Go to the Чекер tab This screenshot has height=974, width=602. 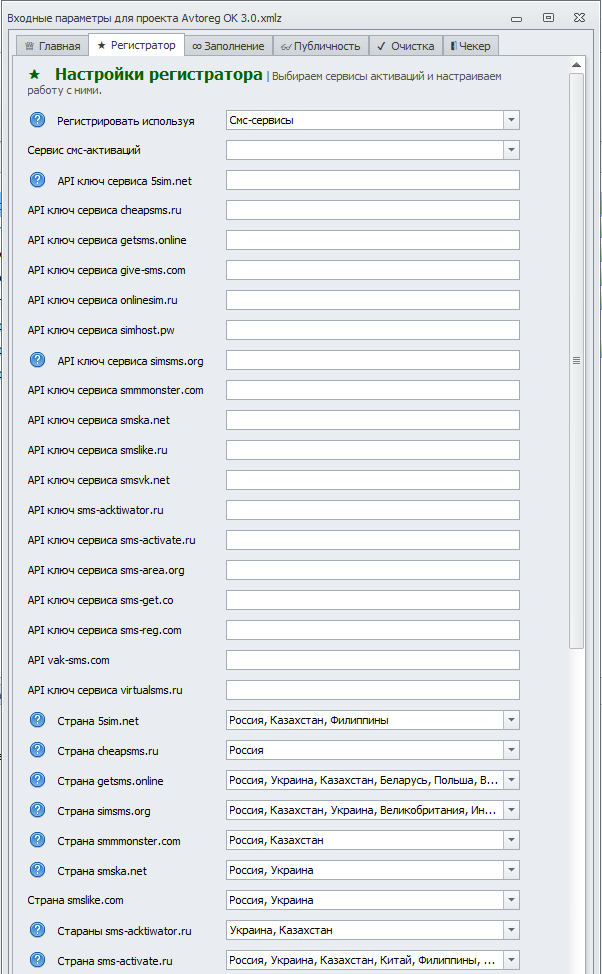pos(471,46)
